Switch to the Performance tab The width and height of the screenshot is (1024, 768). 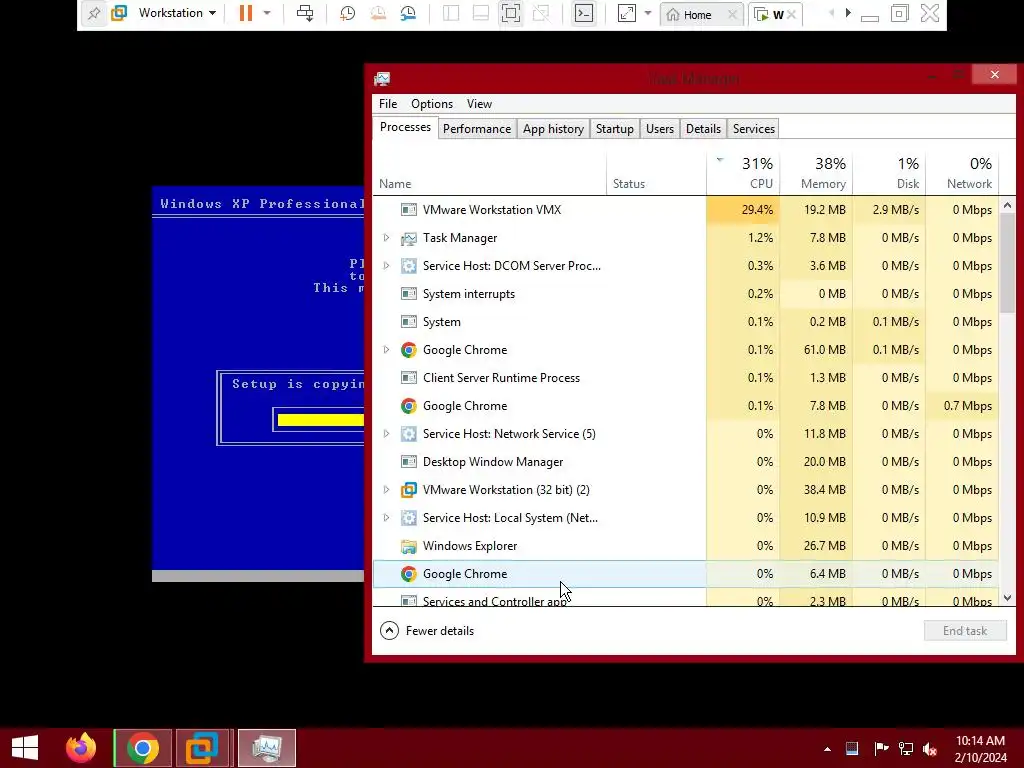coord(477,129)
